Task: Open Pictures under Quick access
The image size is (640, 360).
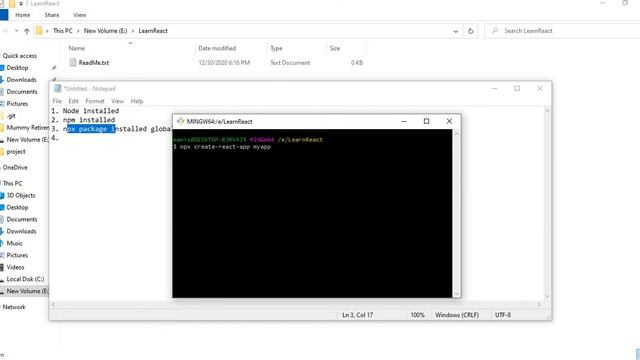Action: click(x=17, y=104)
